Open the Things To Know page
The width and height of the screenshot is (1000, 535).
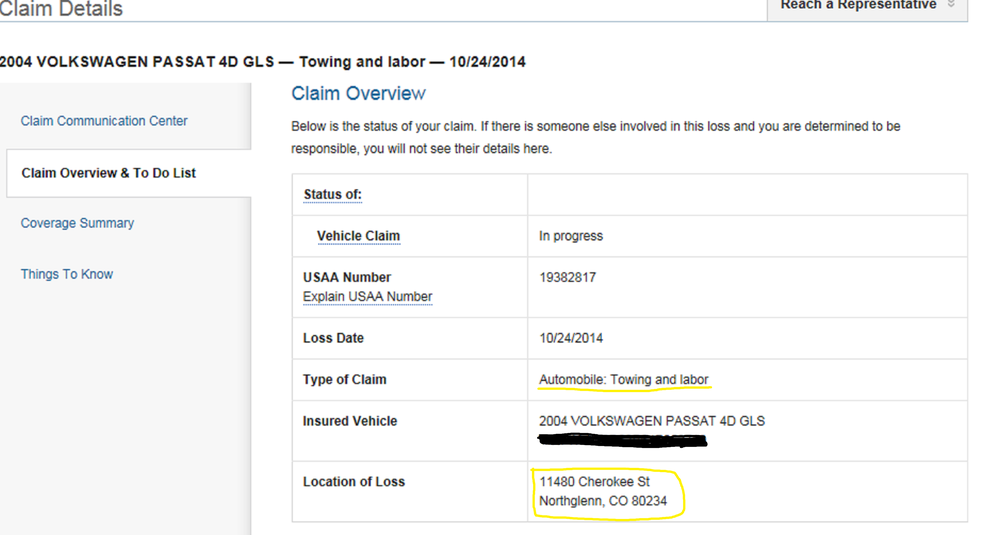tap(67, 274)
